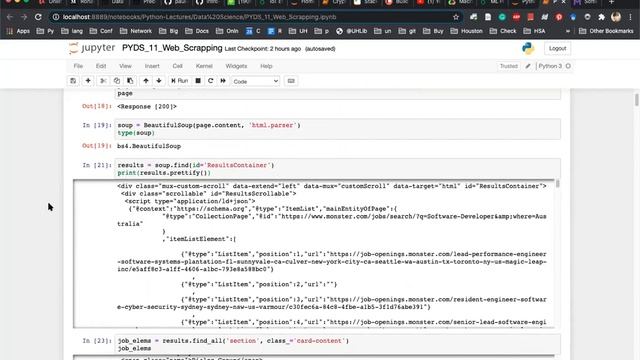Open the lang bookmarks folder

[72, 31]
